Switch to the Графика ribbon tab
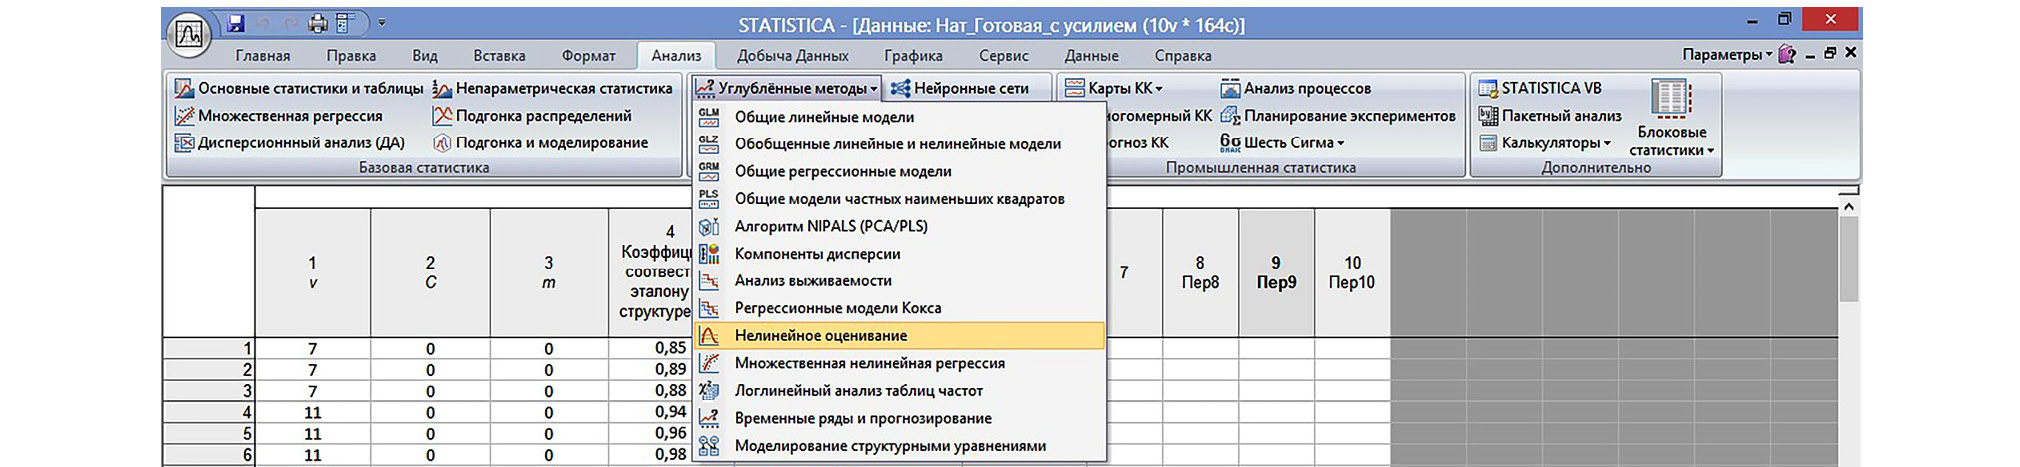 912,56
